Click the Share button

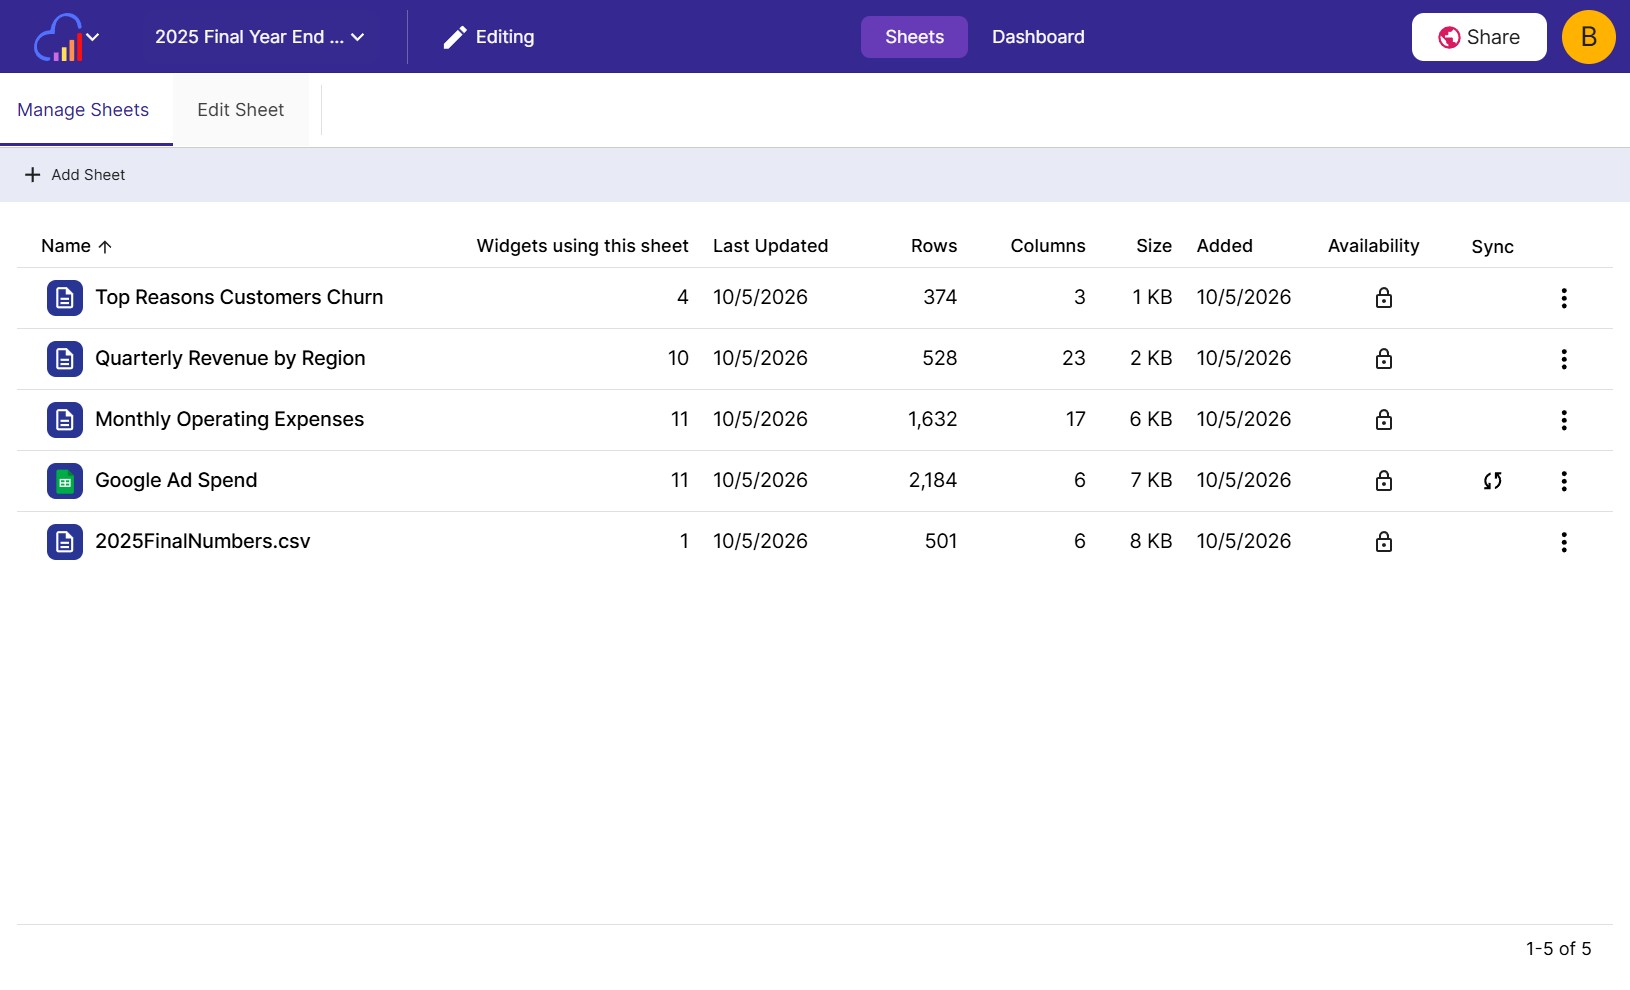point(1479,37)
